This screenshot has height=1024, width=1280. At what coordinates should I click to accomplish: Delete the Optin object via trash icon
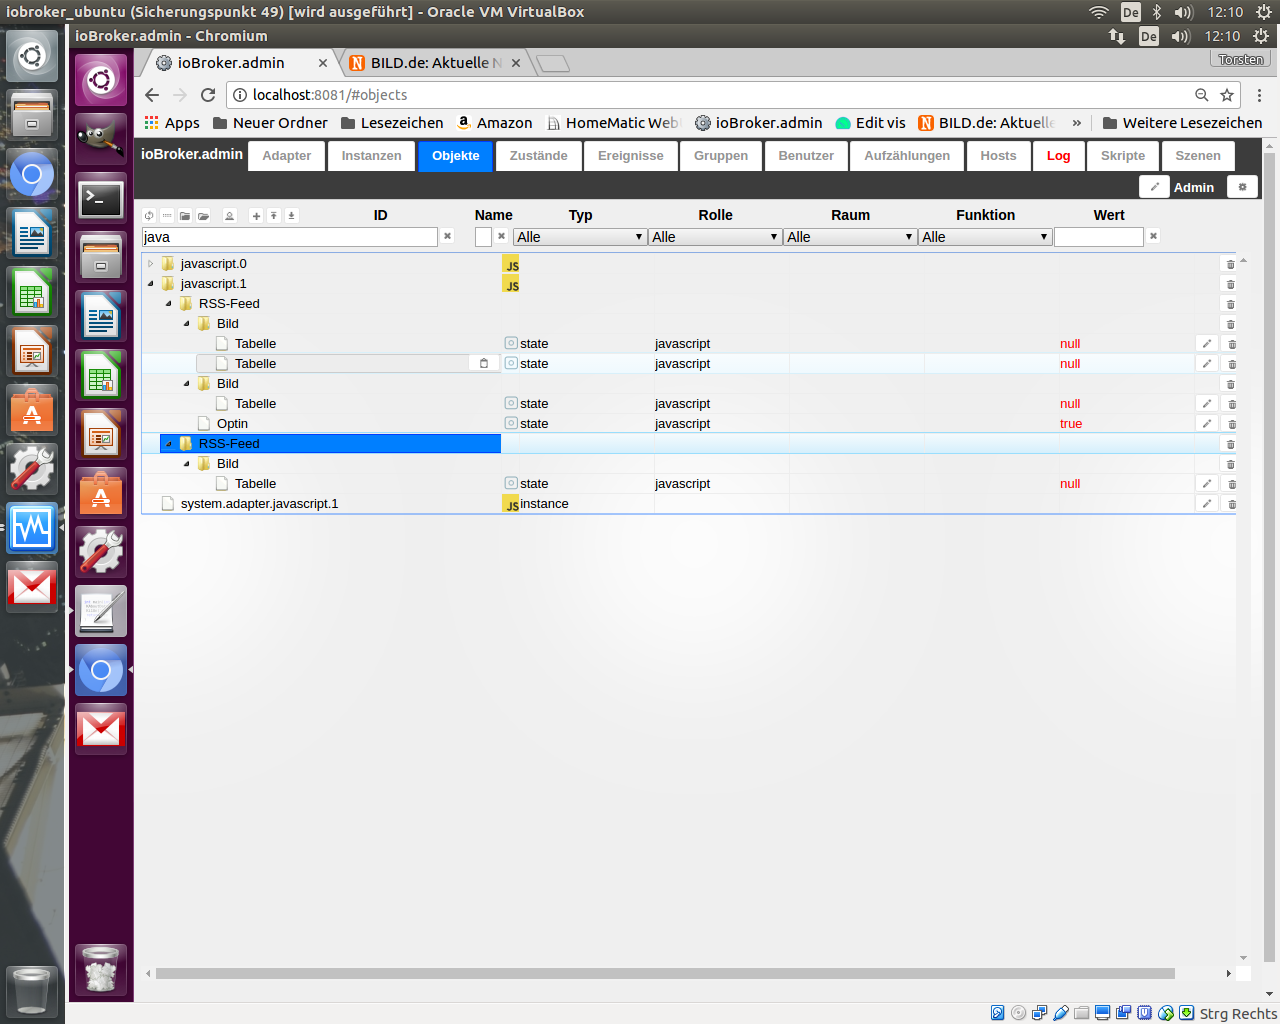[1231, 425]
